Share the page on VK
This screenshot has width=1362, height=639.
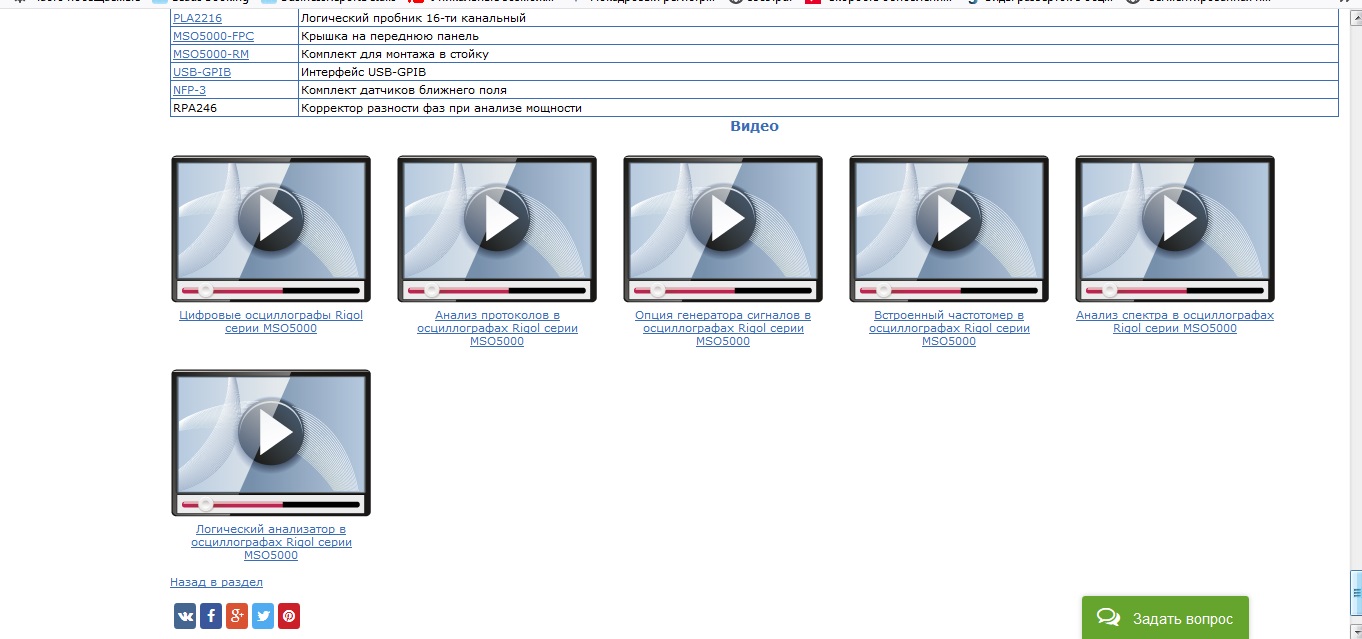[185, 616]
